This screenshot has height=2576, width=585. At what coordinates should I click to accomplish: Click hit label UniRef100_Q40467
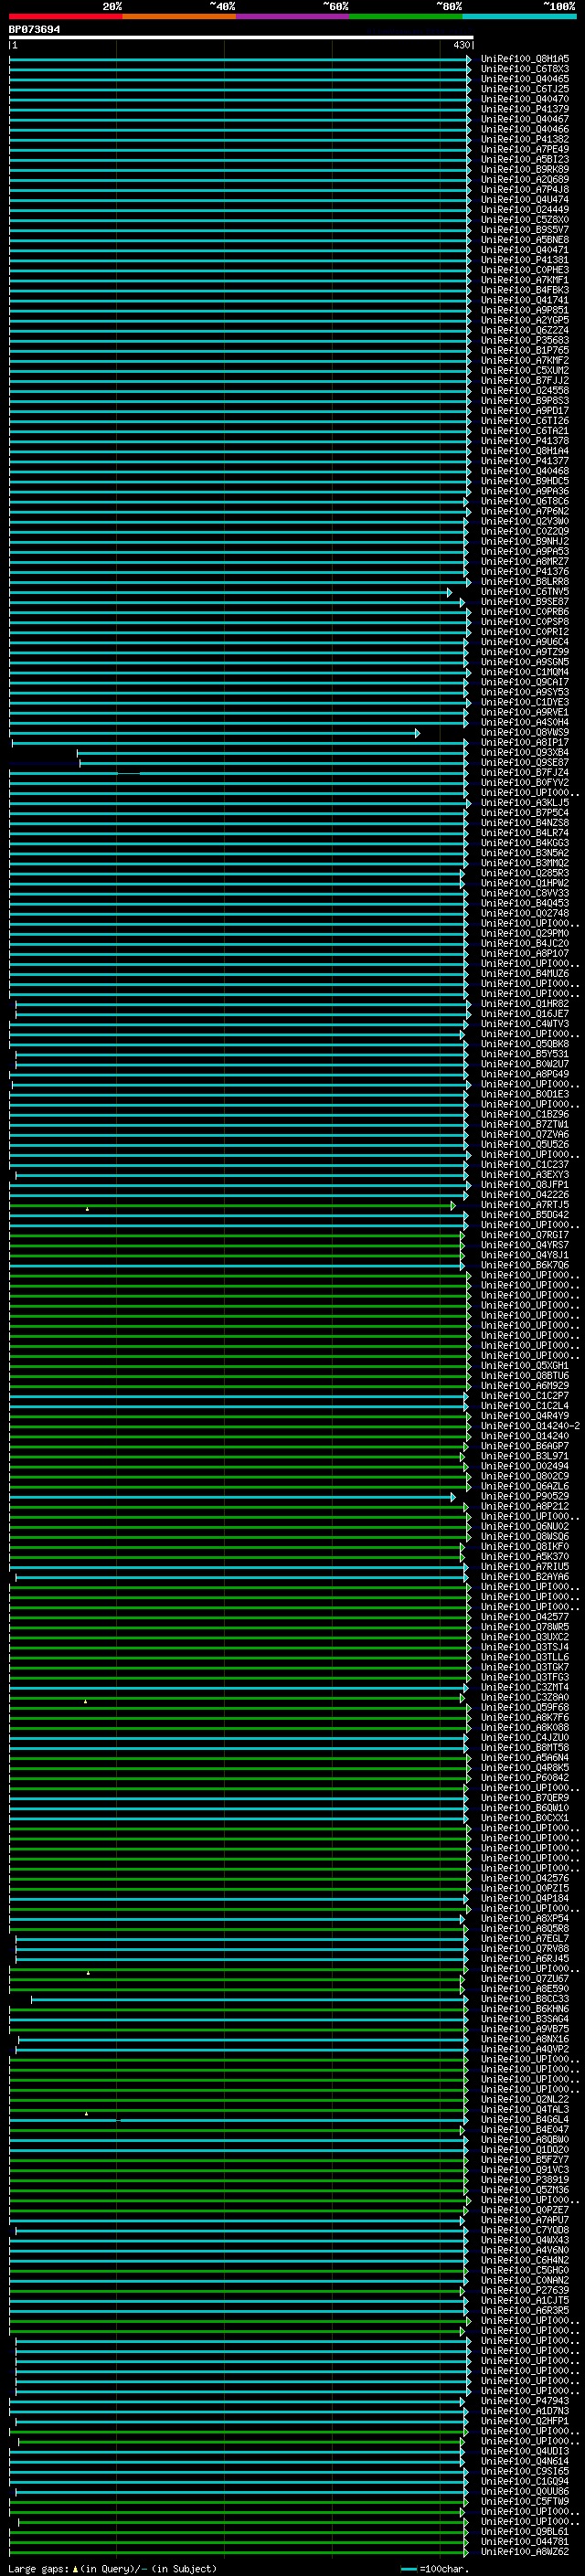525,119
